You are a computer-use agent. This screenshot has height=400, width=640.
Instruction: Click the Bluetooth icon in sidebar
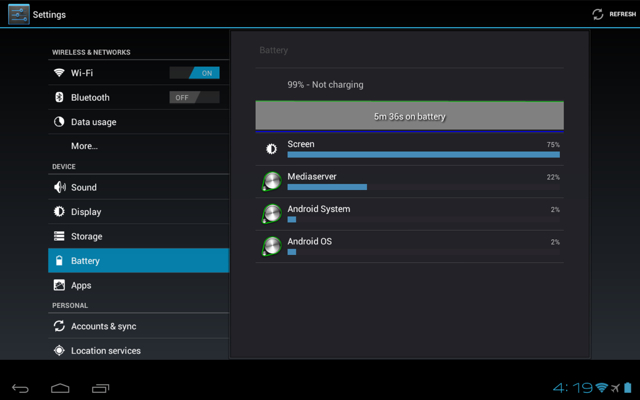(59, 97)
